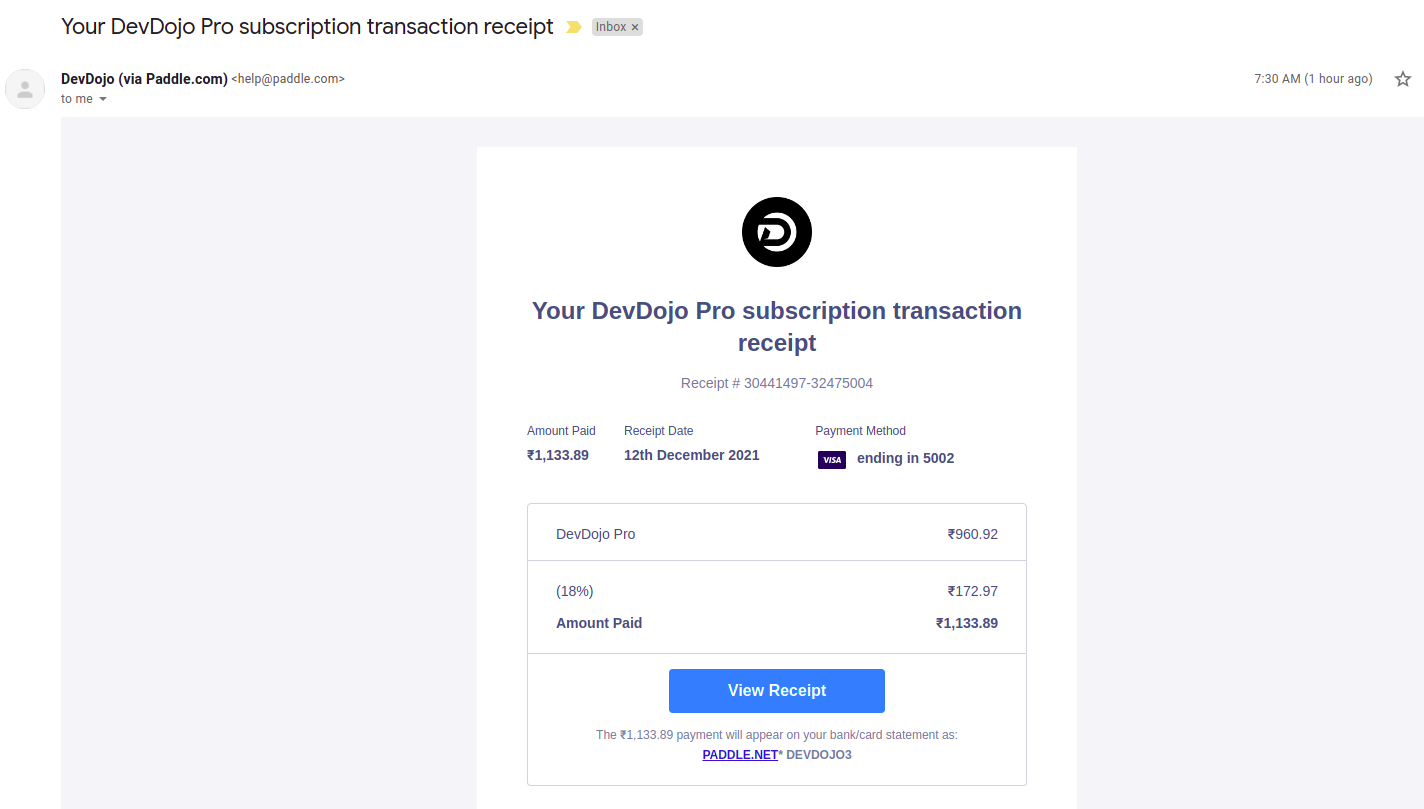The height and width of the screenshot is (809, 1424).
Task: Click the bold Amount Paid total ₹1,133.89
Action: [967, 623]
